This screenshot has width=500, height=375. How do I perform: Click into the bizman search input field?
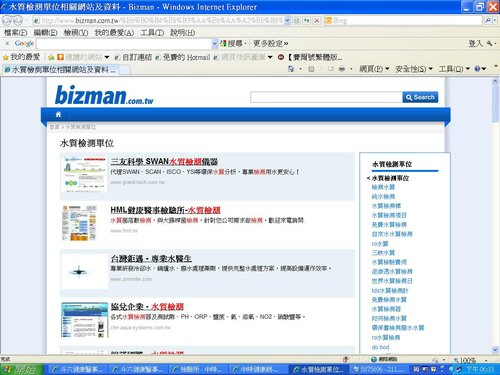pyautogui.click(x=326, y=97)
